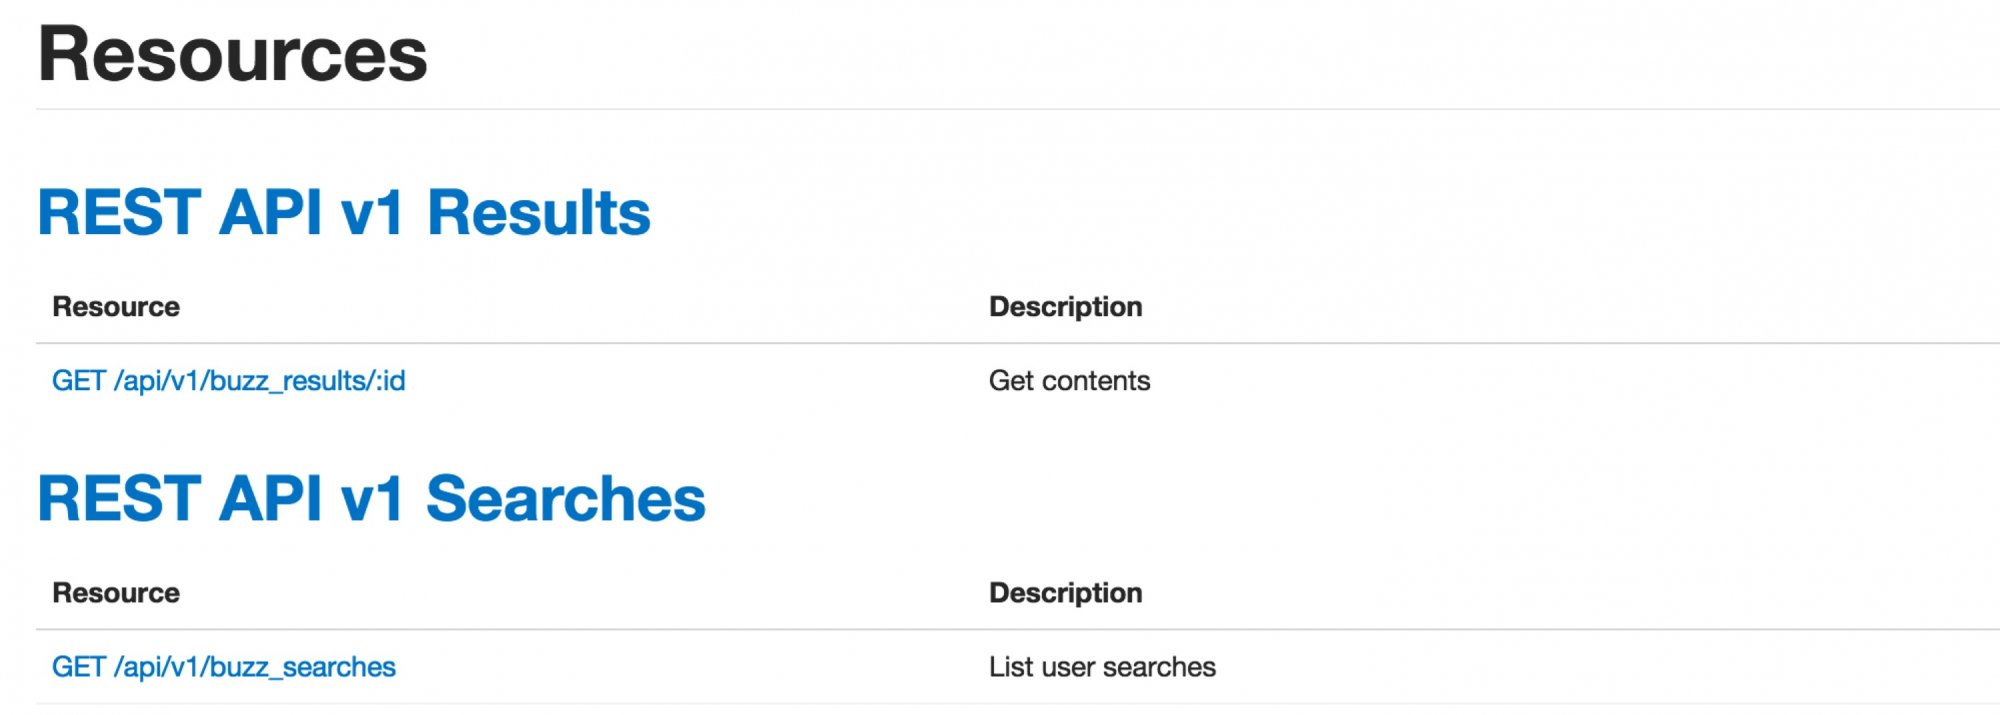2000x715 pixels.
Task: Follow the GET /api/v1/buzz_searches endpoint link
Action: point(223,667)
